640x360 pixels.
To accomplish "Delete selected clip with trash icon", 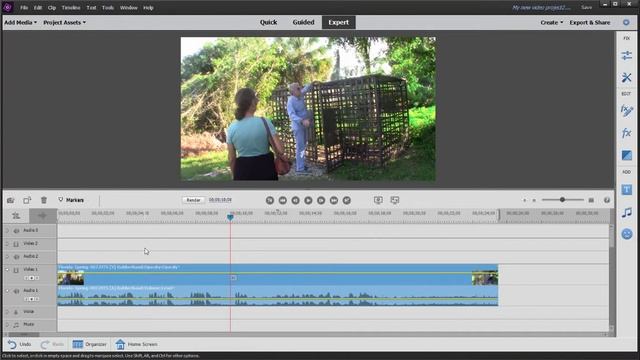I will point(44,200).
